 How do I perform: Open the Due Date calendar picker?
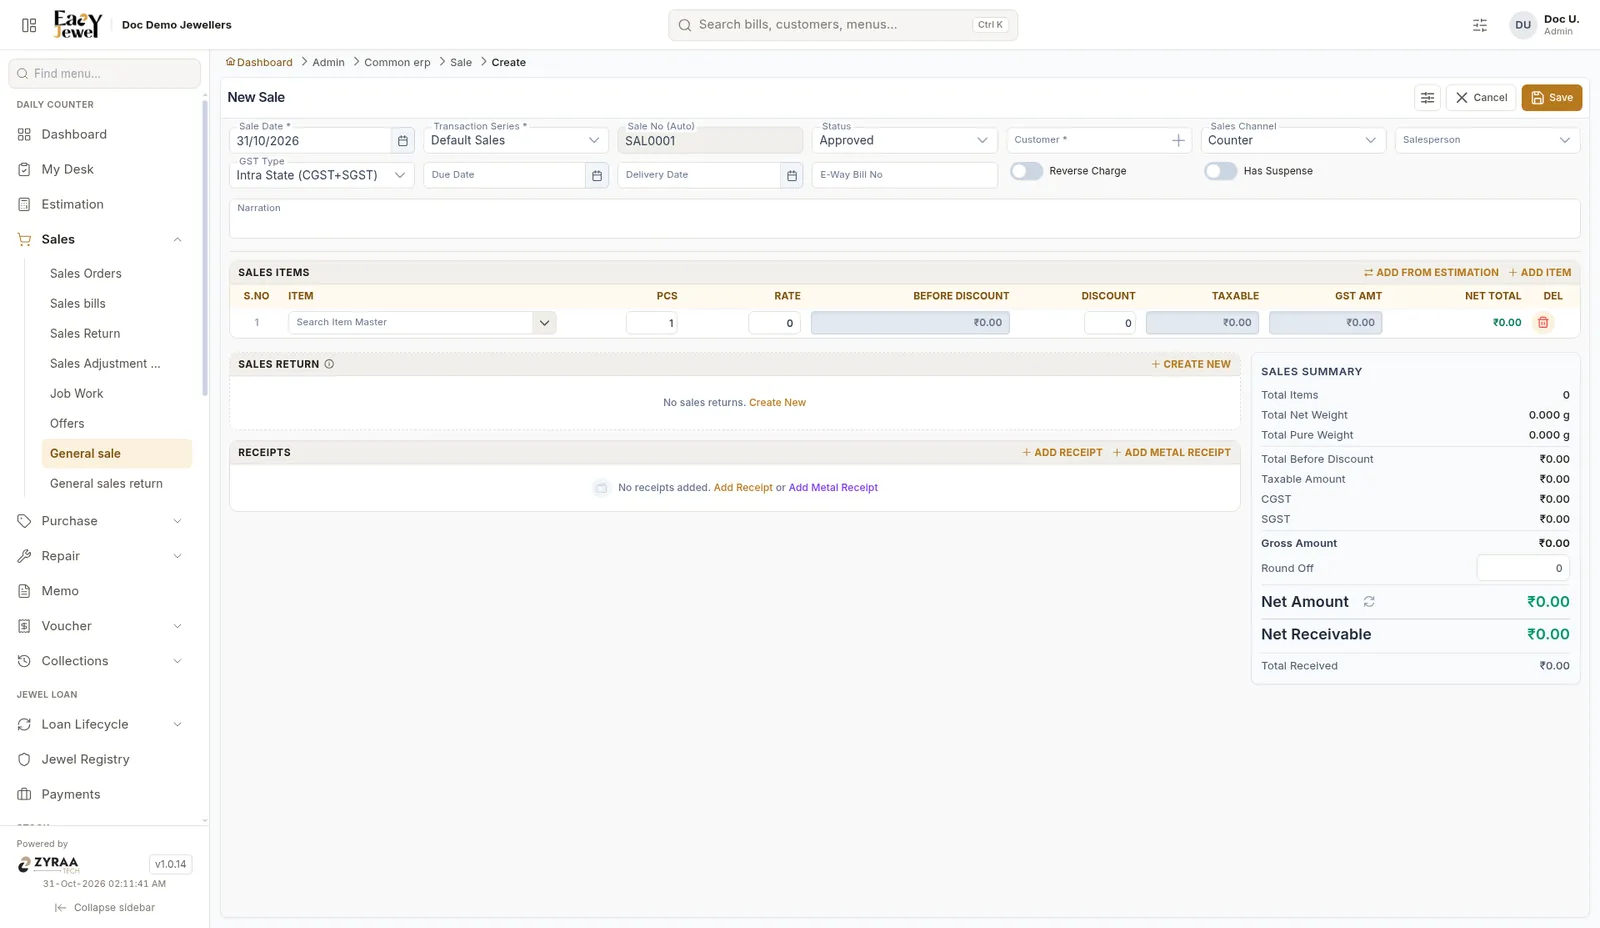tap(597, 175)
